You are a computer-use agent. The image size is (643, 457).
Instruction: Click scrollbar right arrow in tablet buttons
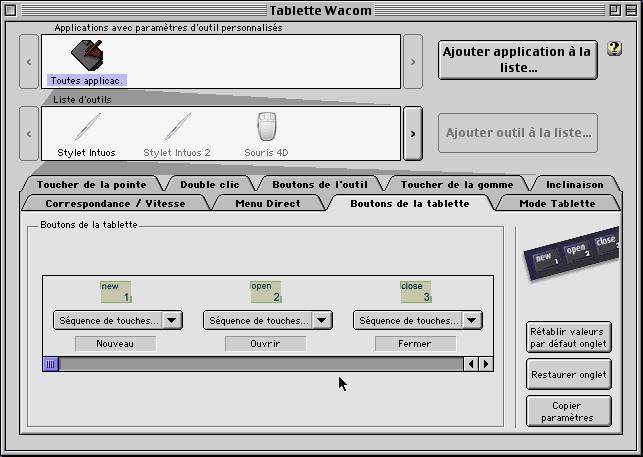coord(486,364)
